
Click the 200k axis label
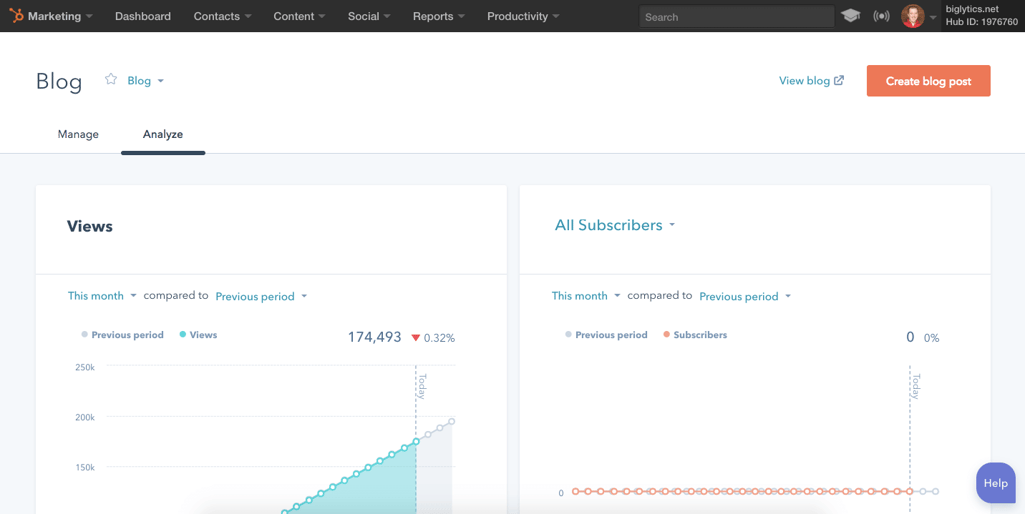85,417
